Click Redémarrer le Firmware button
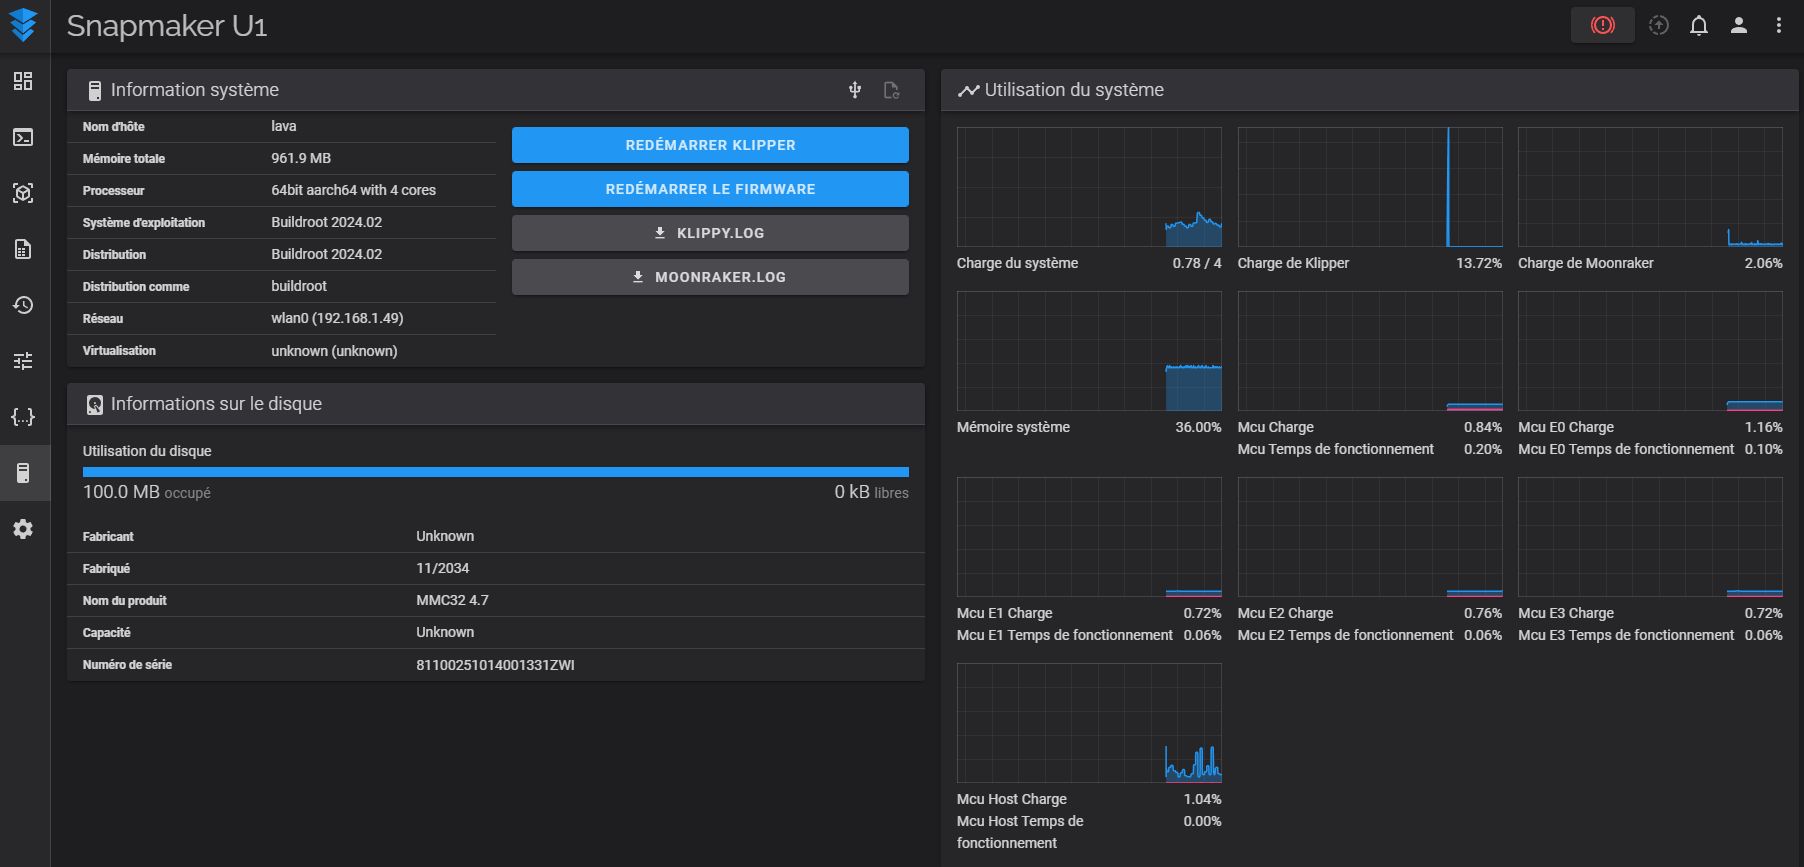 (x=710, y=189)
